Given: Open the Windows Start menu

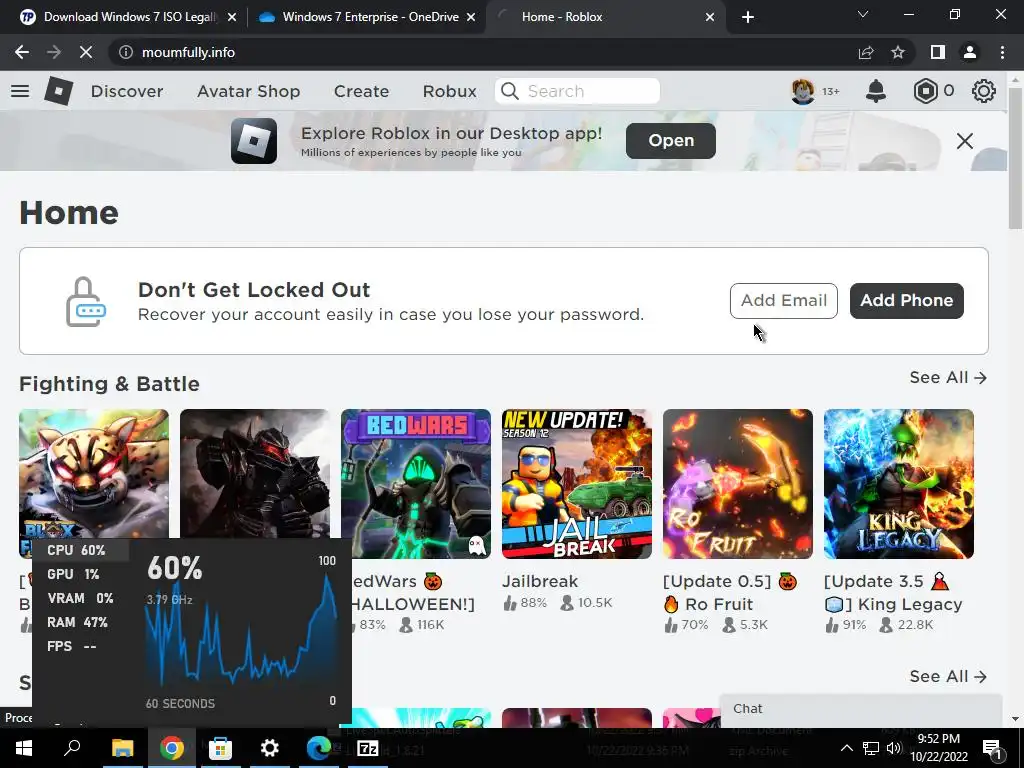Looking at the screenshot, I should pos(24,748).
